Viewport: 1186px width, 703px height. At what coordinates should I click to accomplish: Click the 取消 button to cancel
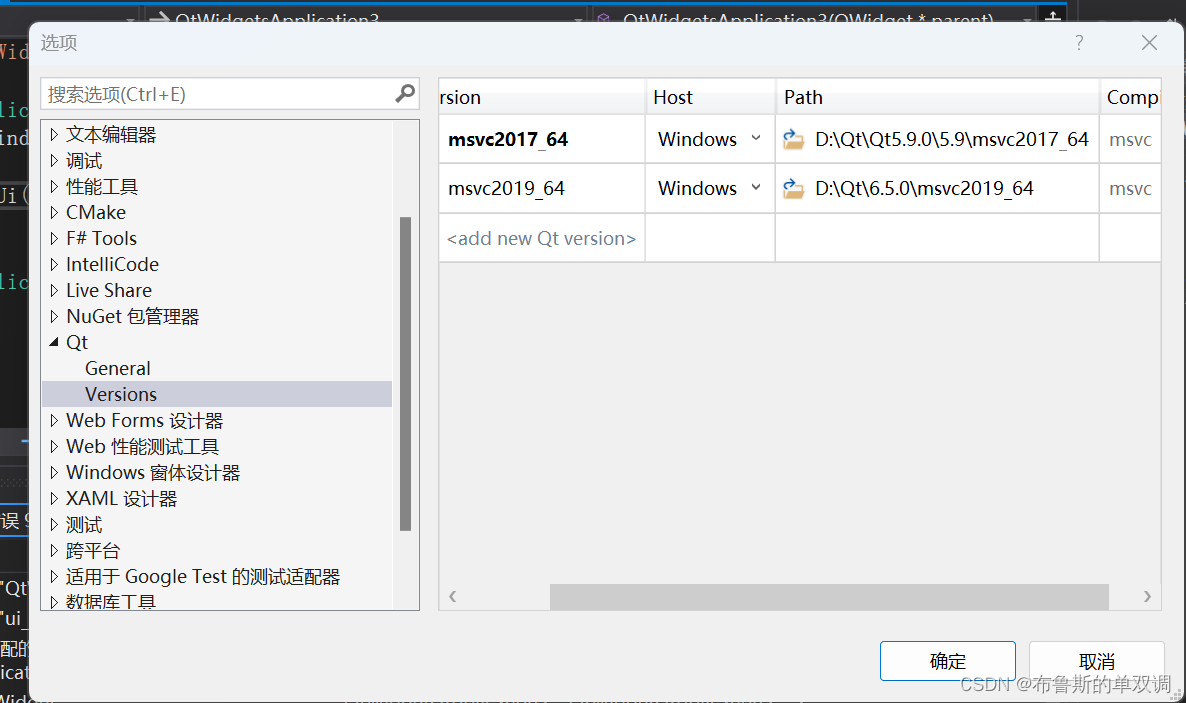[1096, 661]
